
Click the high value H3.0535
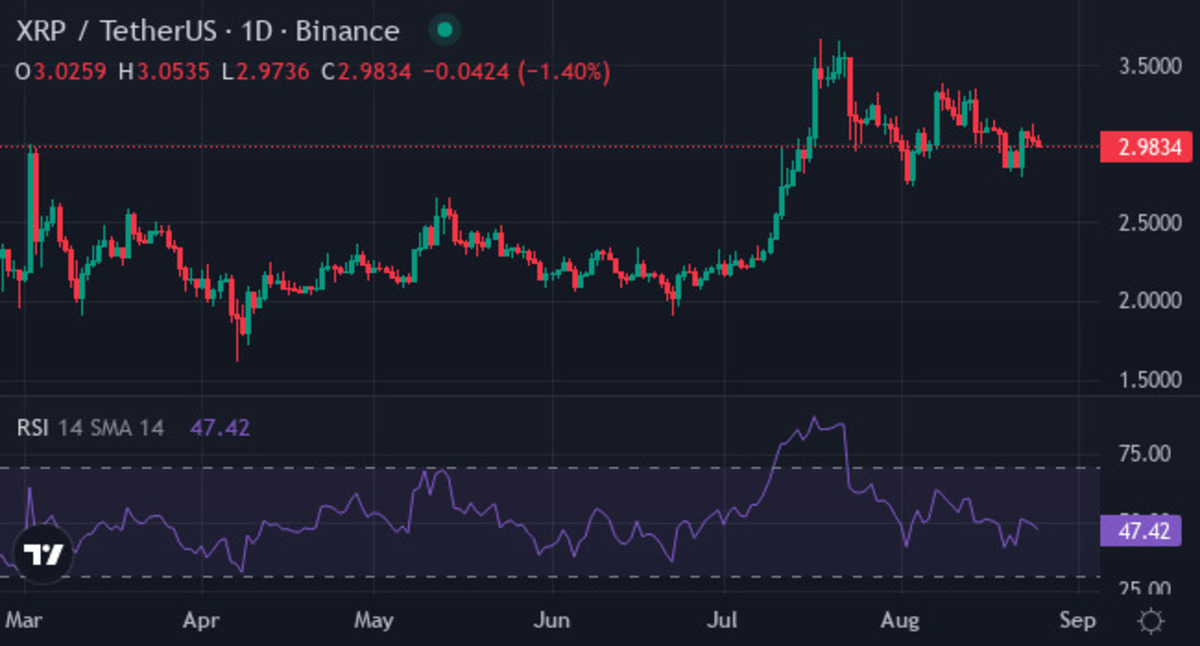(165, 72)
